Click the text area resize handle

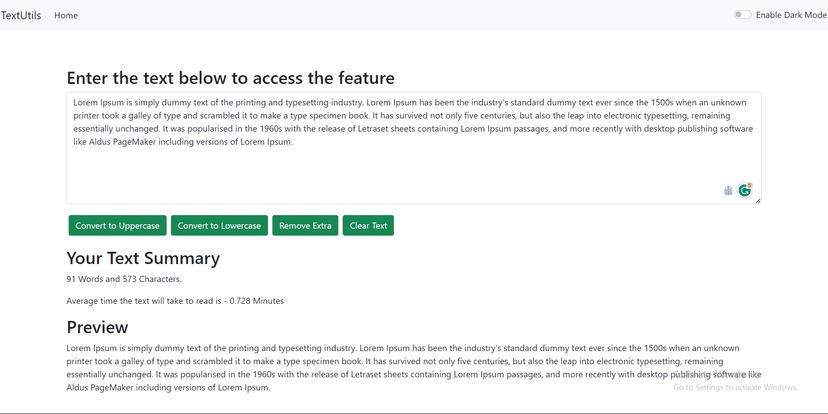point(757,200)
